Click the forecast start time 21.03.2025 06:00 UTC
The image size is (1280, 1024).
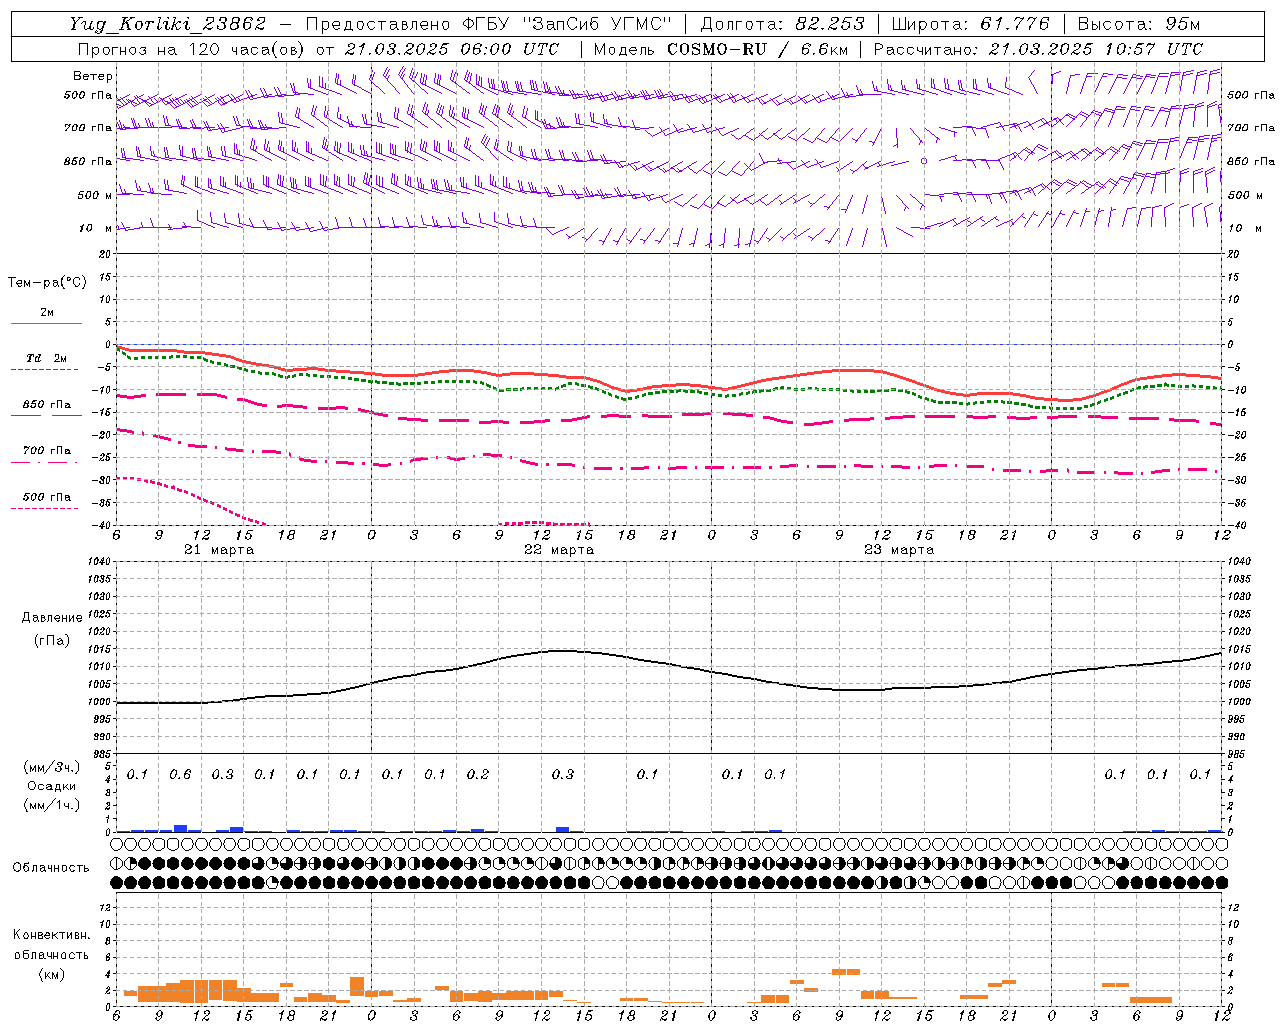point(452,49)
